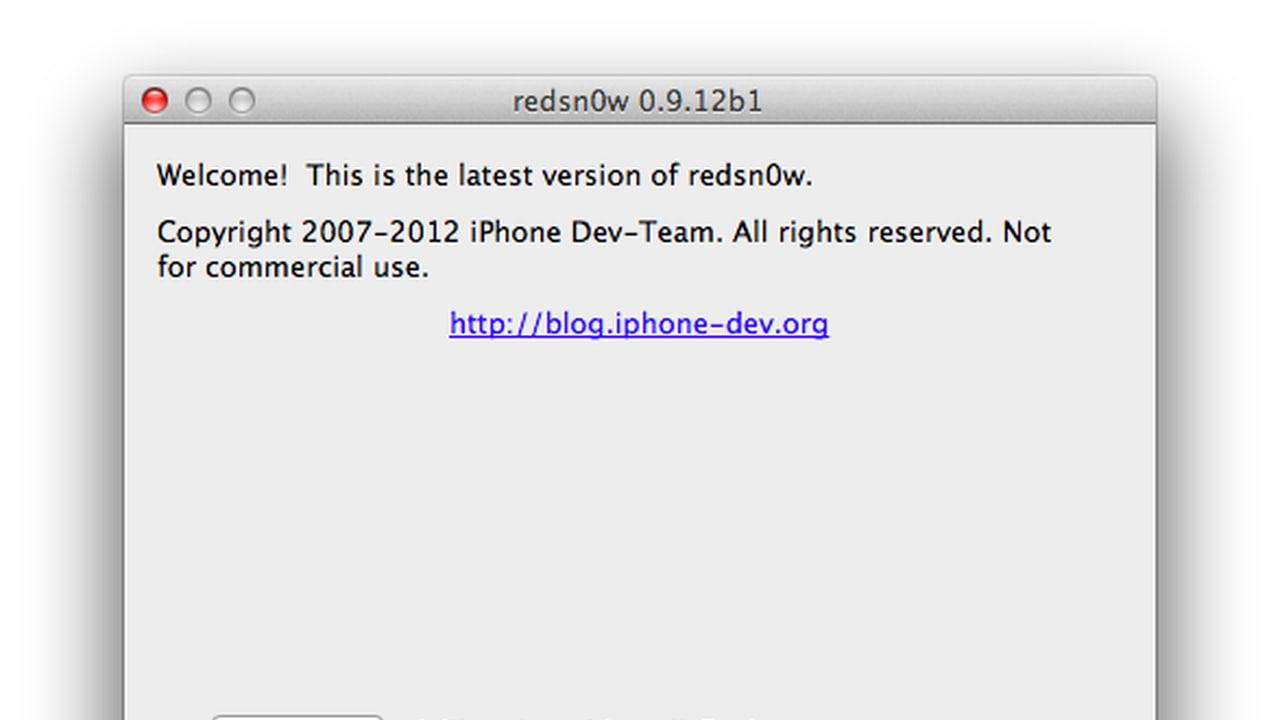The height and width of the screenshot is (720, 1280).
Task: Click the partially visible button at bottom left
Action: point(297,717)
